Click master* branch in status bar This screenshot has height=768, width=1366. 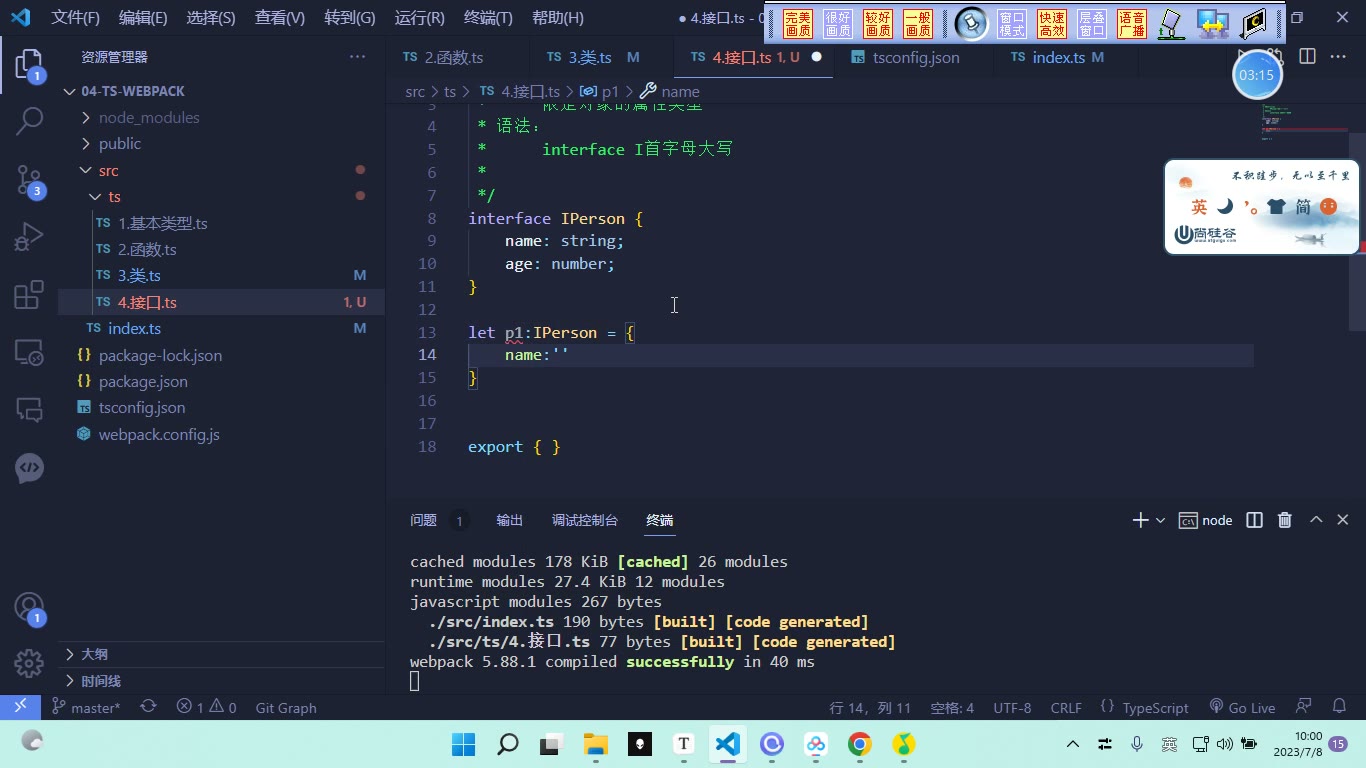pyautogui.click(x=86, y=707)
